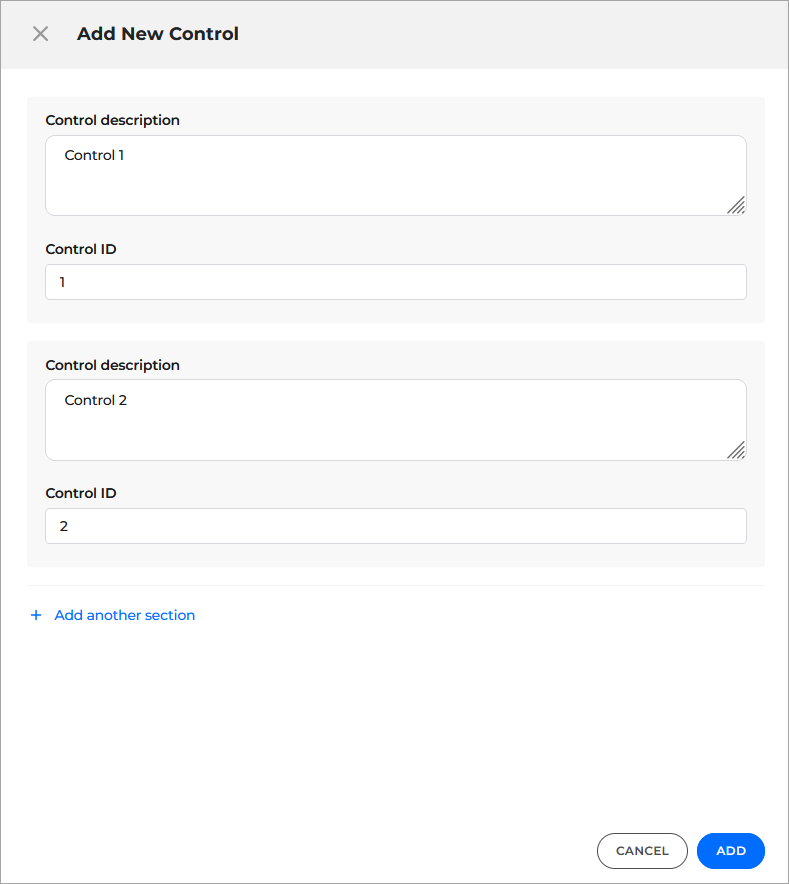The height and width of the screenshot is (884, 789).
Task: Close the Add New Control dialog via the X icon
Action: [40, 33]
